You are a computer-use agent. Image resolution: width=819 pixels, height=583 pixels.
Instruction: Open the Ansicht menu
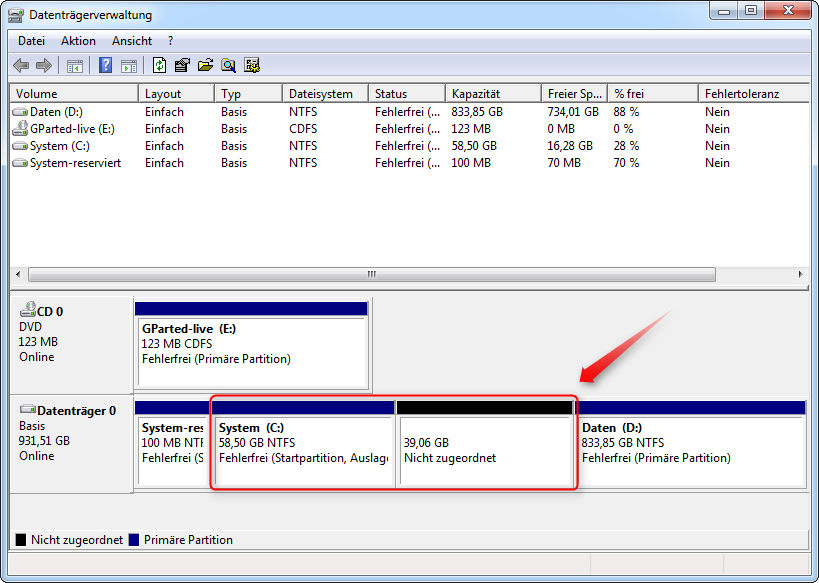tap(131, 41)
